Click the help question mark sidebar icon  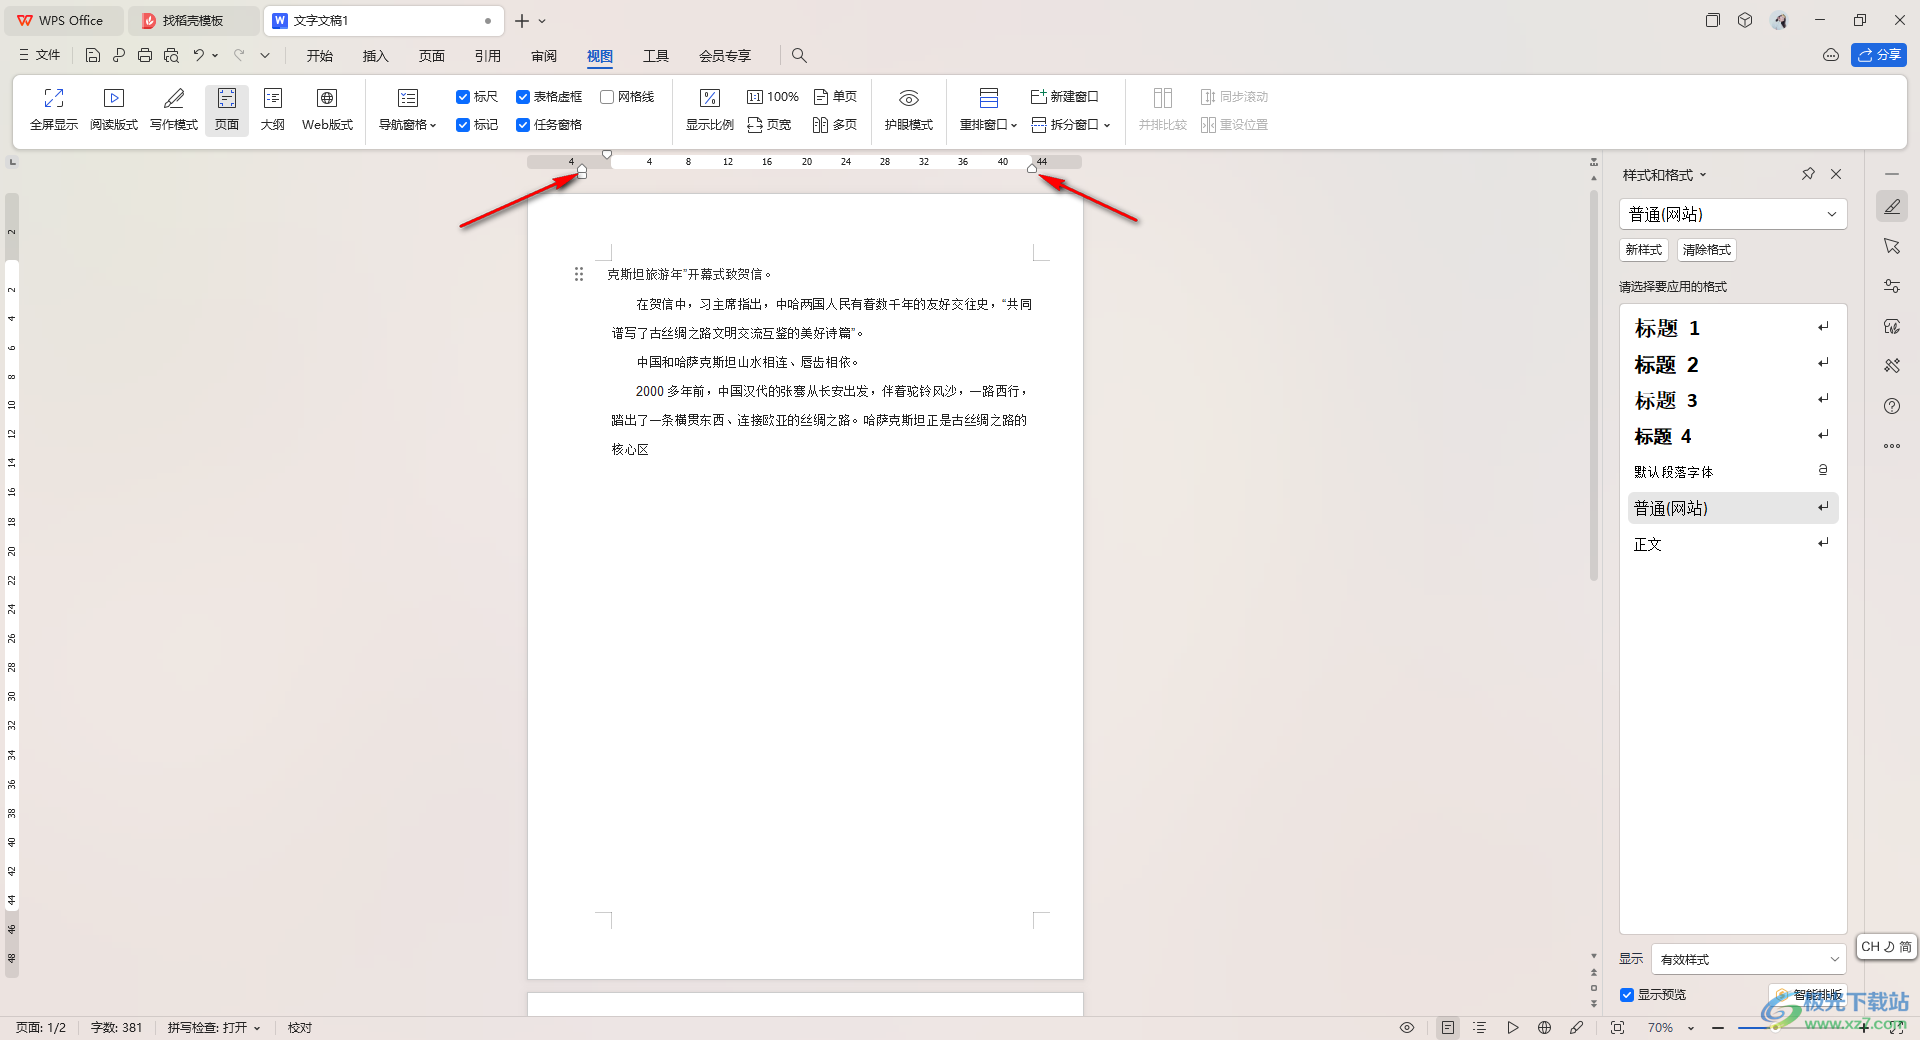click(1892, 406)
